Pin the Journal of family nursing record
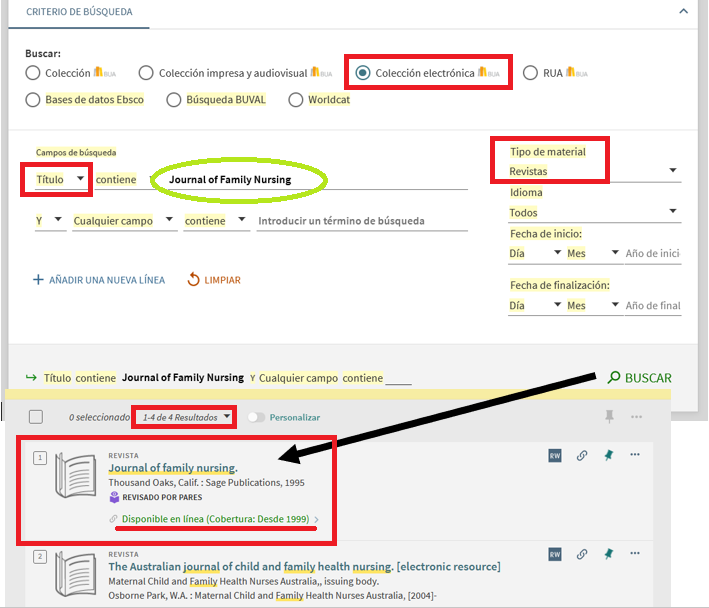The height and width of the screenshot is (608, 709). pyautogui.click(x=608, y=456)
